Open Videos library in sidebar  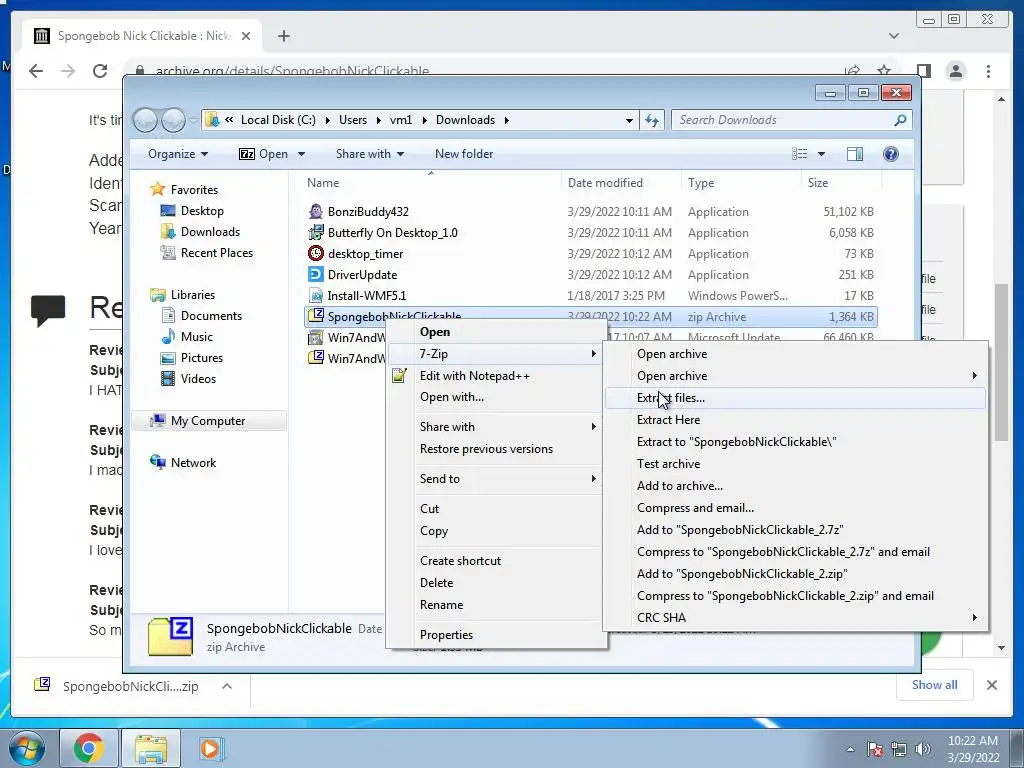[189, 379]
